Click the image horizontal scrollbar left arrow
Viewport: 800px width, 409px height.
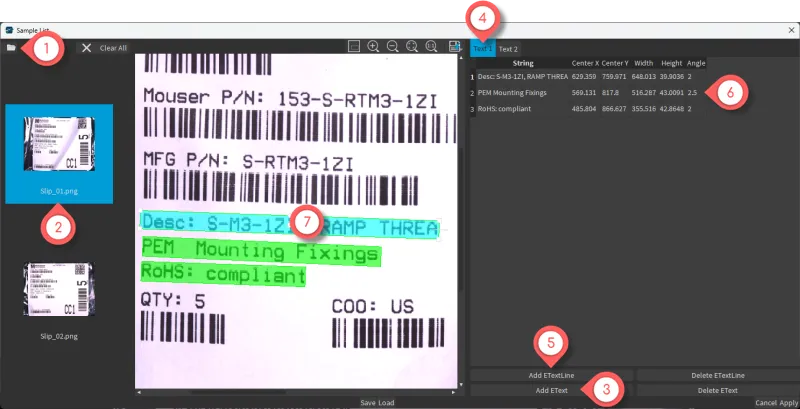click(x=138, y=392)
